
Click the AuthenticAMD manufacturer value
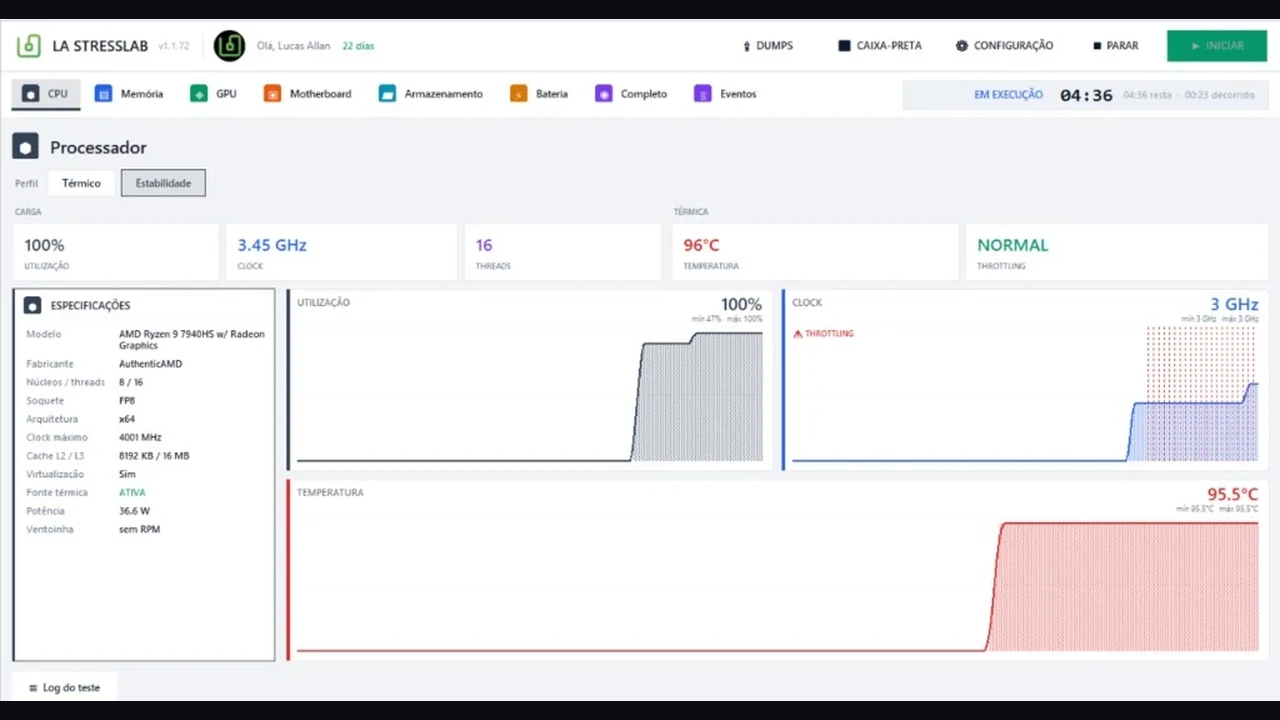pyautogui.click(x=151, y=364)
